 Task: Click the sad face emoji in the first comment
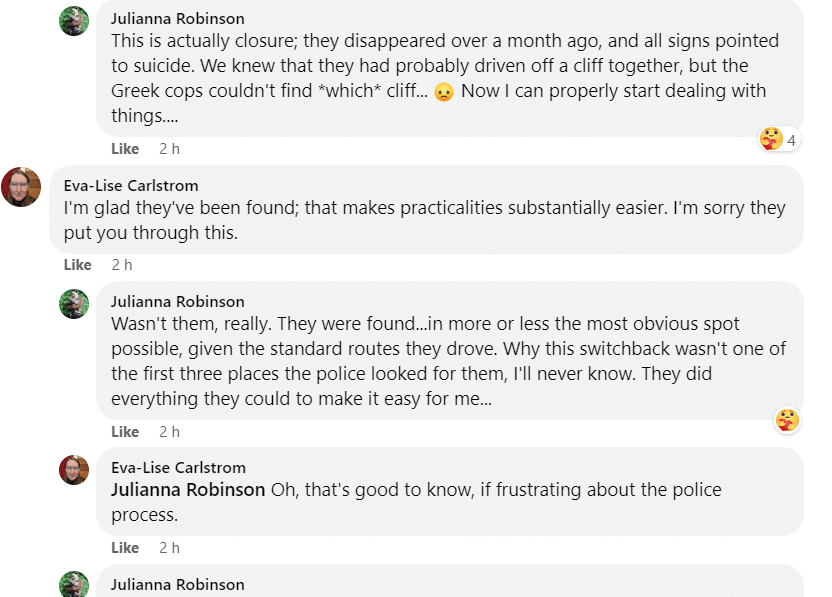[444, 92]
